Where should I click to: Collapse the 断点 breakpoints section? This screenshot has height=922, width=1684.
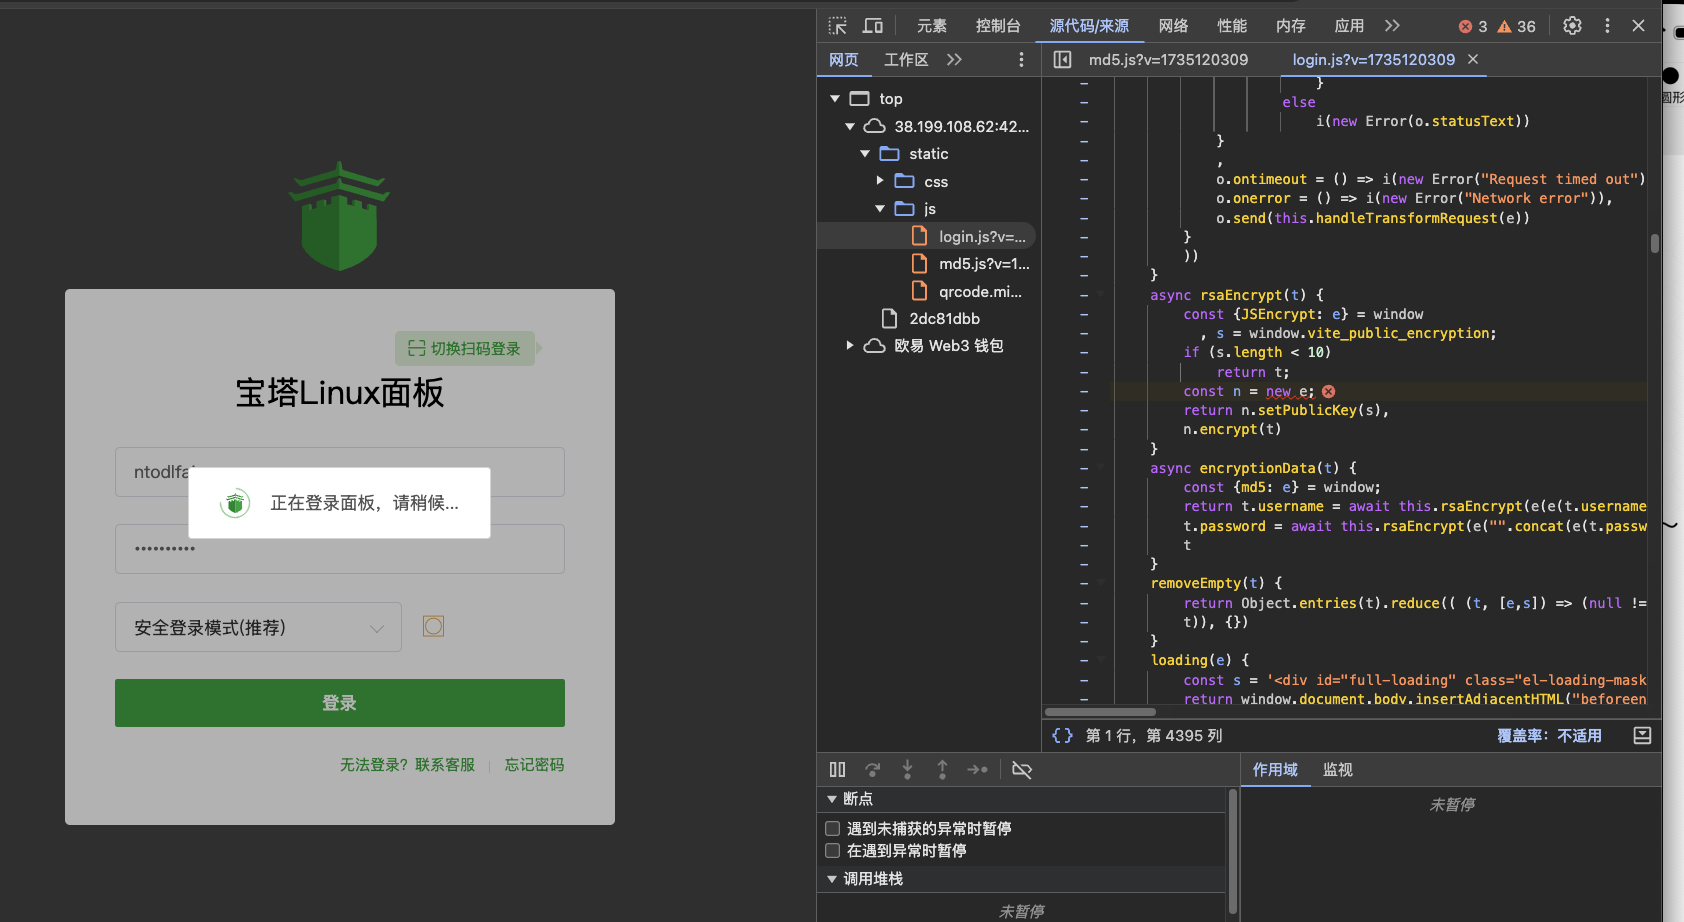pyautogui.click(x=832, y=799)
